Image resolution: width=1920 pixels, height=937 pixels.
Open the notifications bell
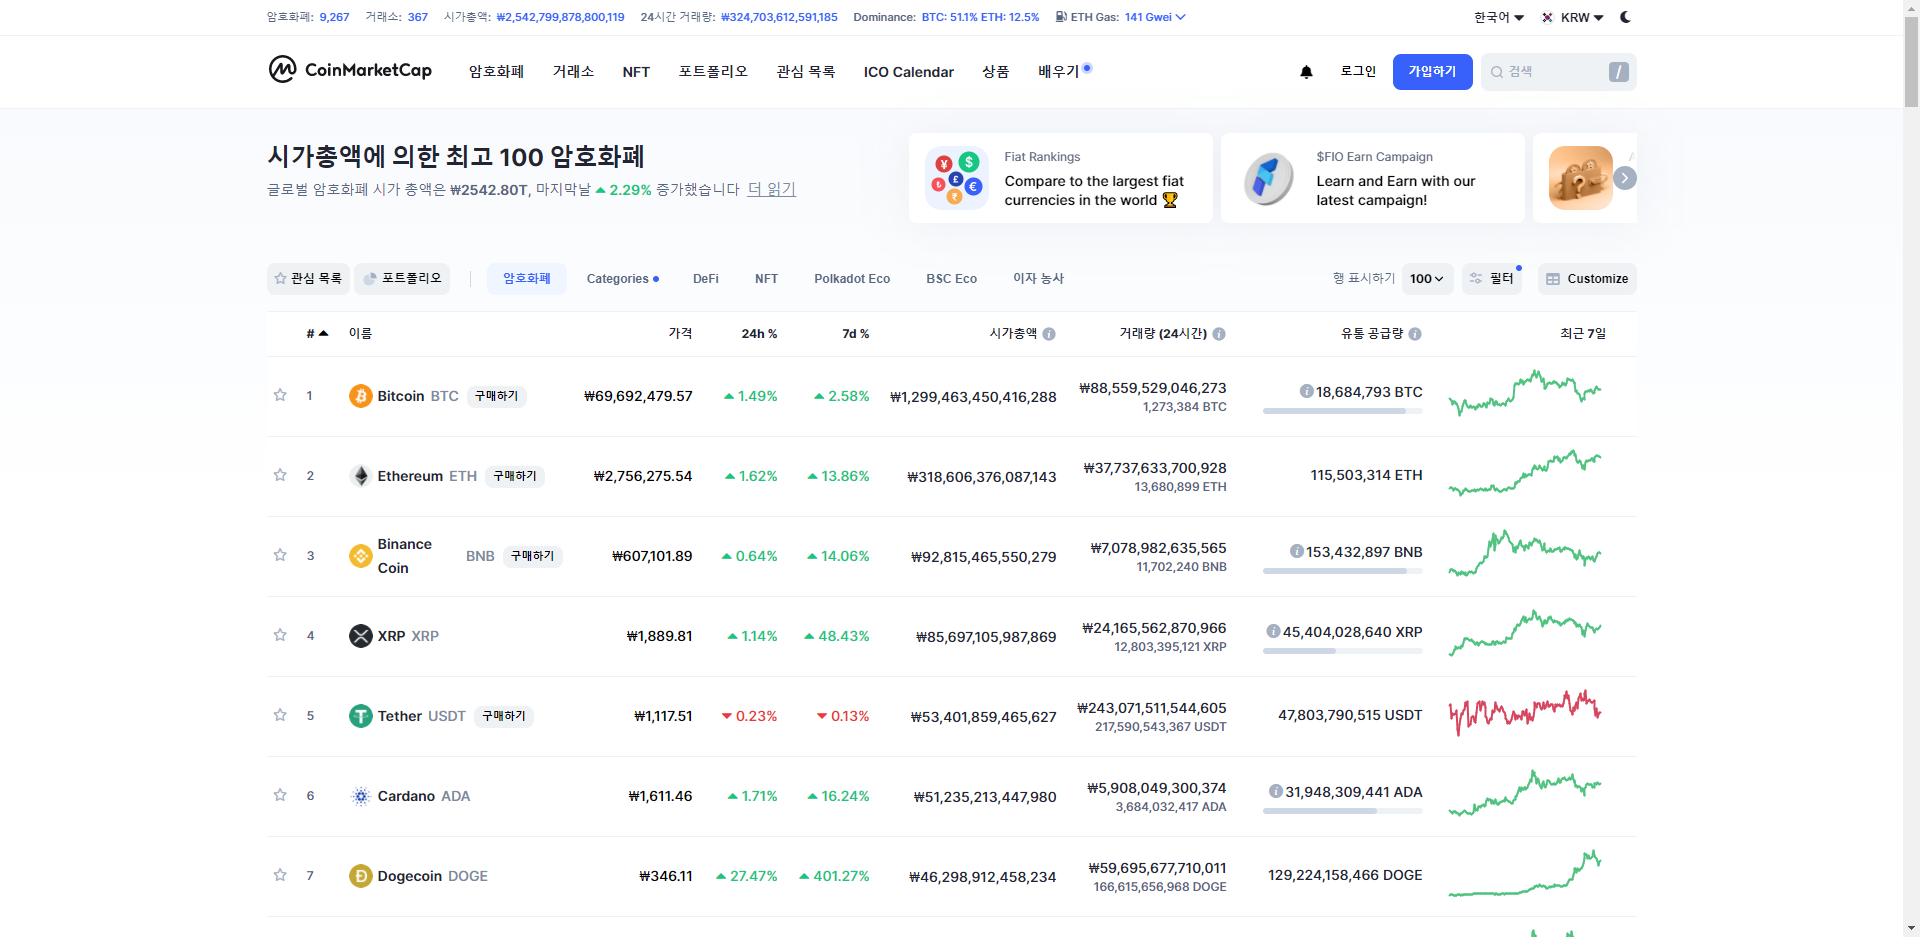(x=1306, y=72)
